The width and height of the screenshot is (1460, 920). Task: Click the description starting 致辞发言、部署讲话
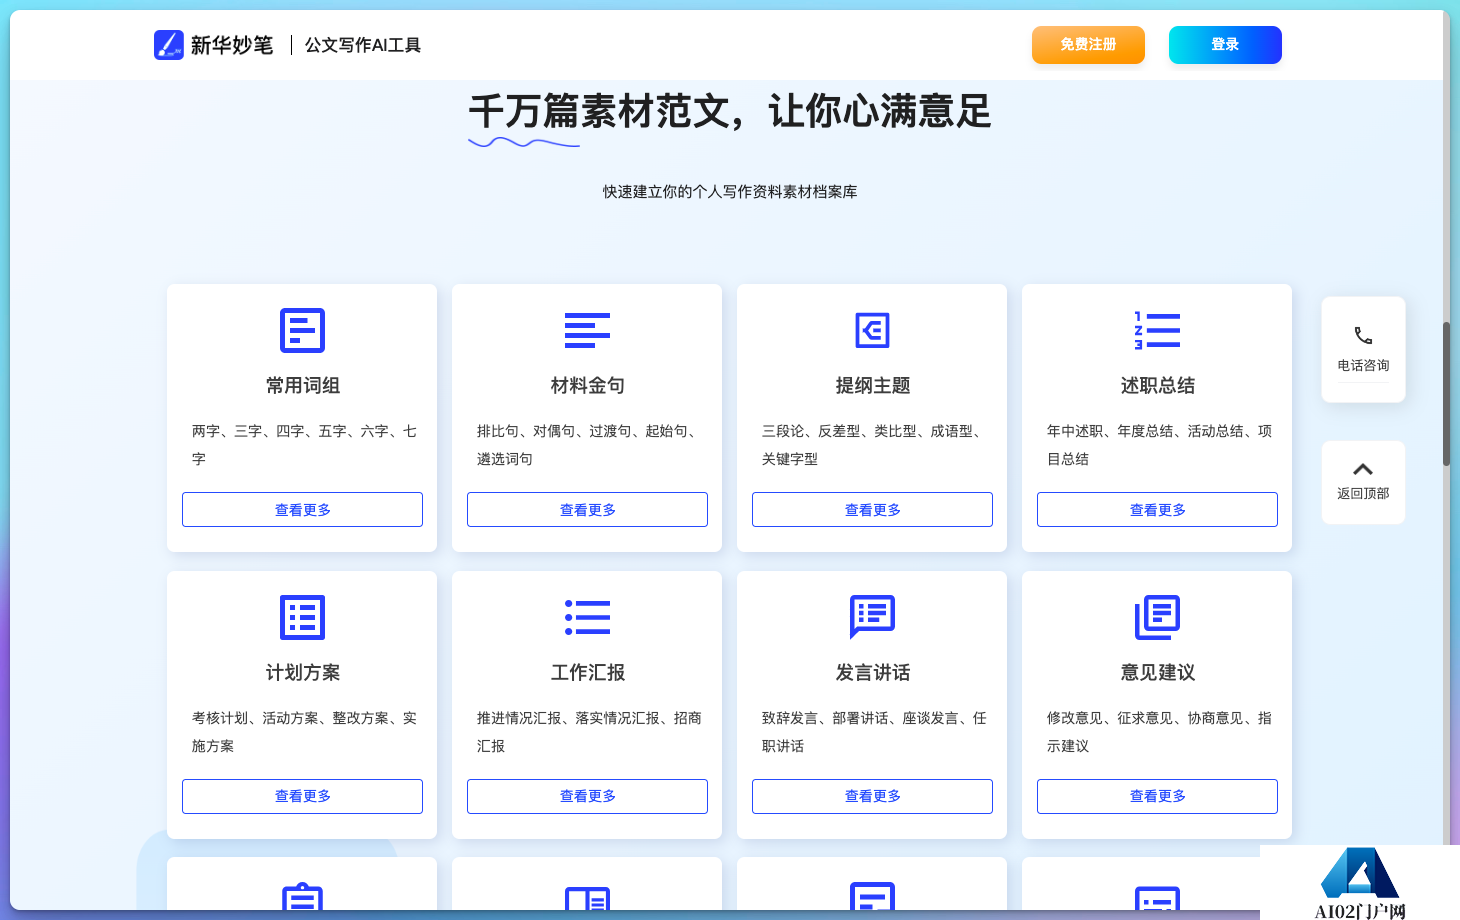tap(874, 732)
